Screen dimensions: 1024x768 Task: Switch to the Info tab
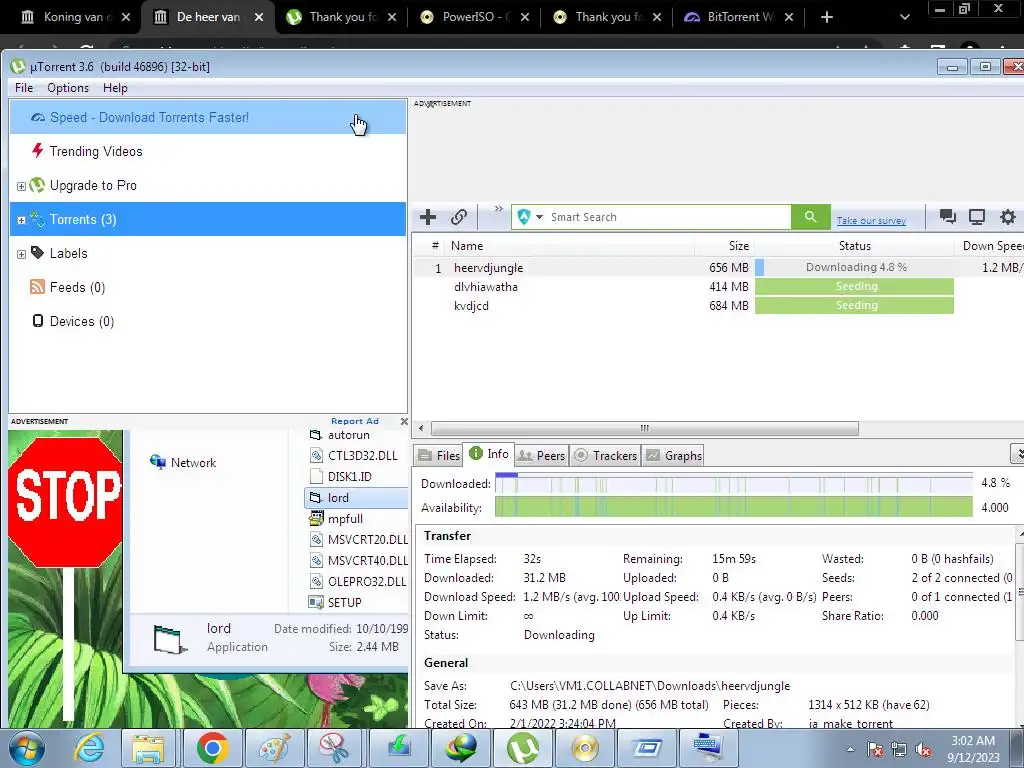click(x=488, y=454)
